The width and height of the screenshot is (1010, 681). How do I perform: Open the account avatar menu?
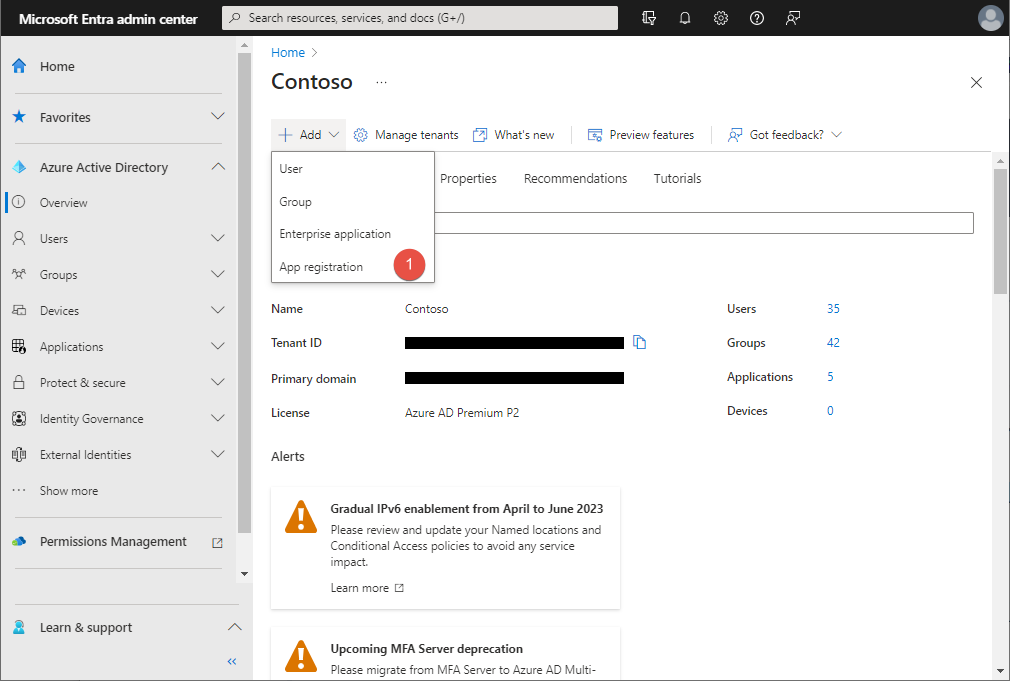pos(990,17)
